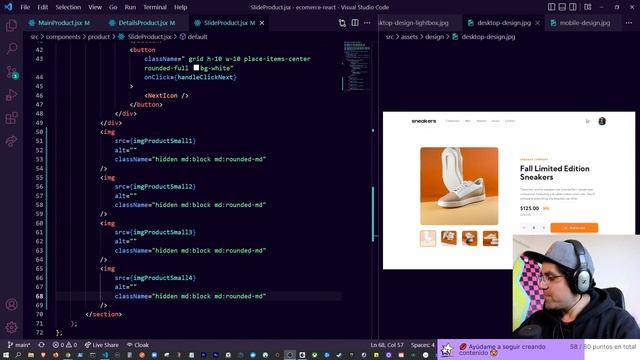Open the Manage gear icon

tap(11, 327)
